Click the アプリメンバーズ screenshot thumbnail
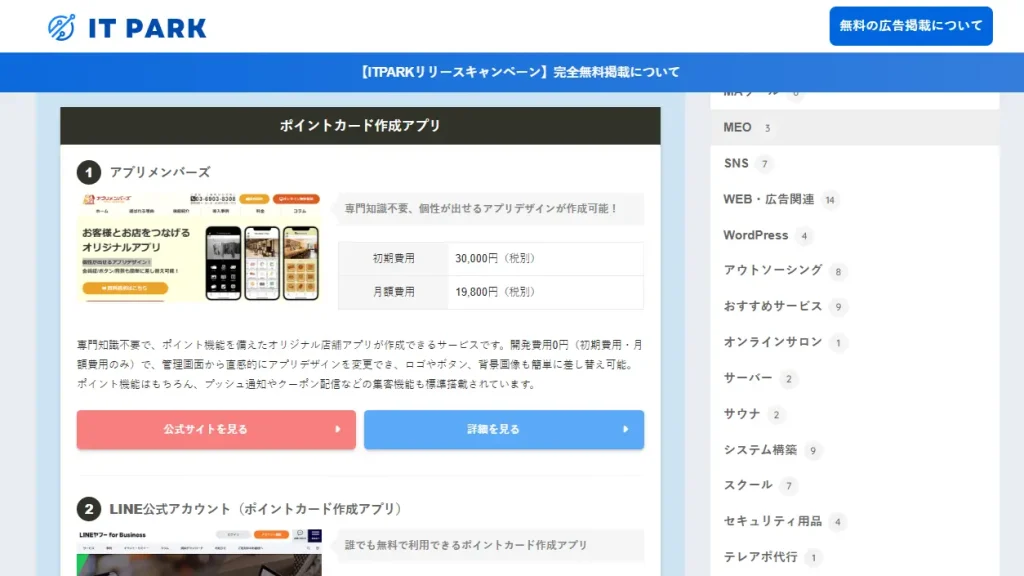Screen dimensions: 1024x576 (x=199, y=248)
